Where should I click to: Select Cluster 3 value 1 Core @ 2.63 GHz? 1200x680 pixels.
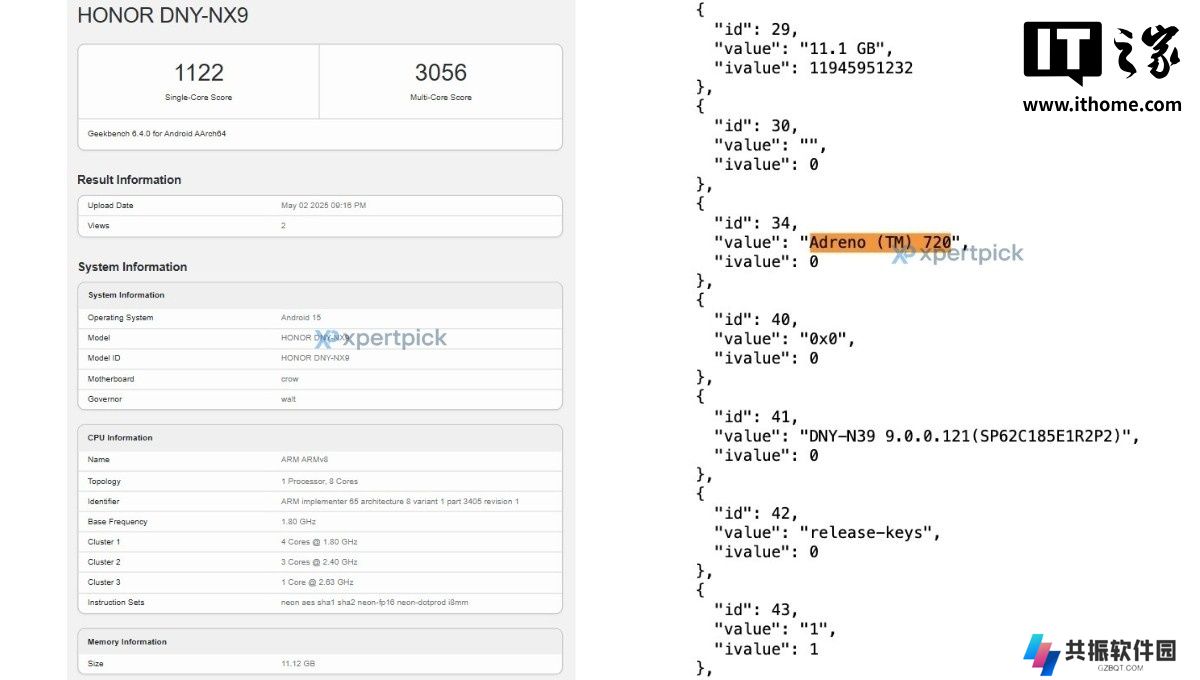click(x=317, y=582)
